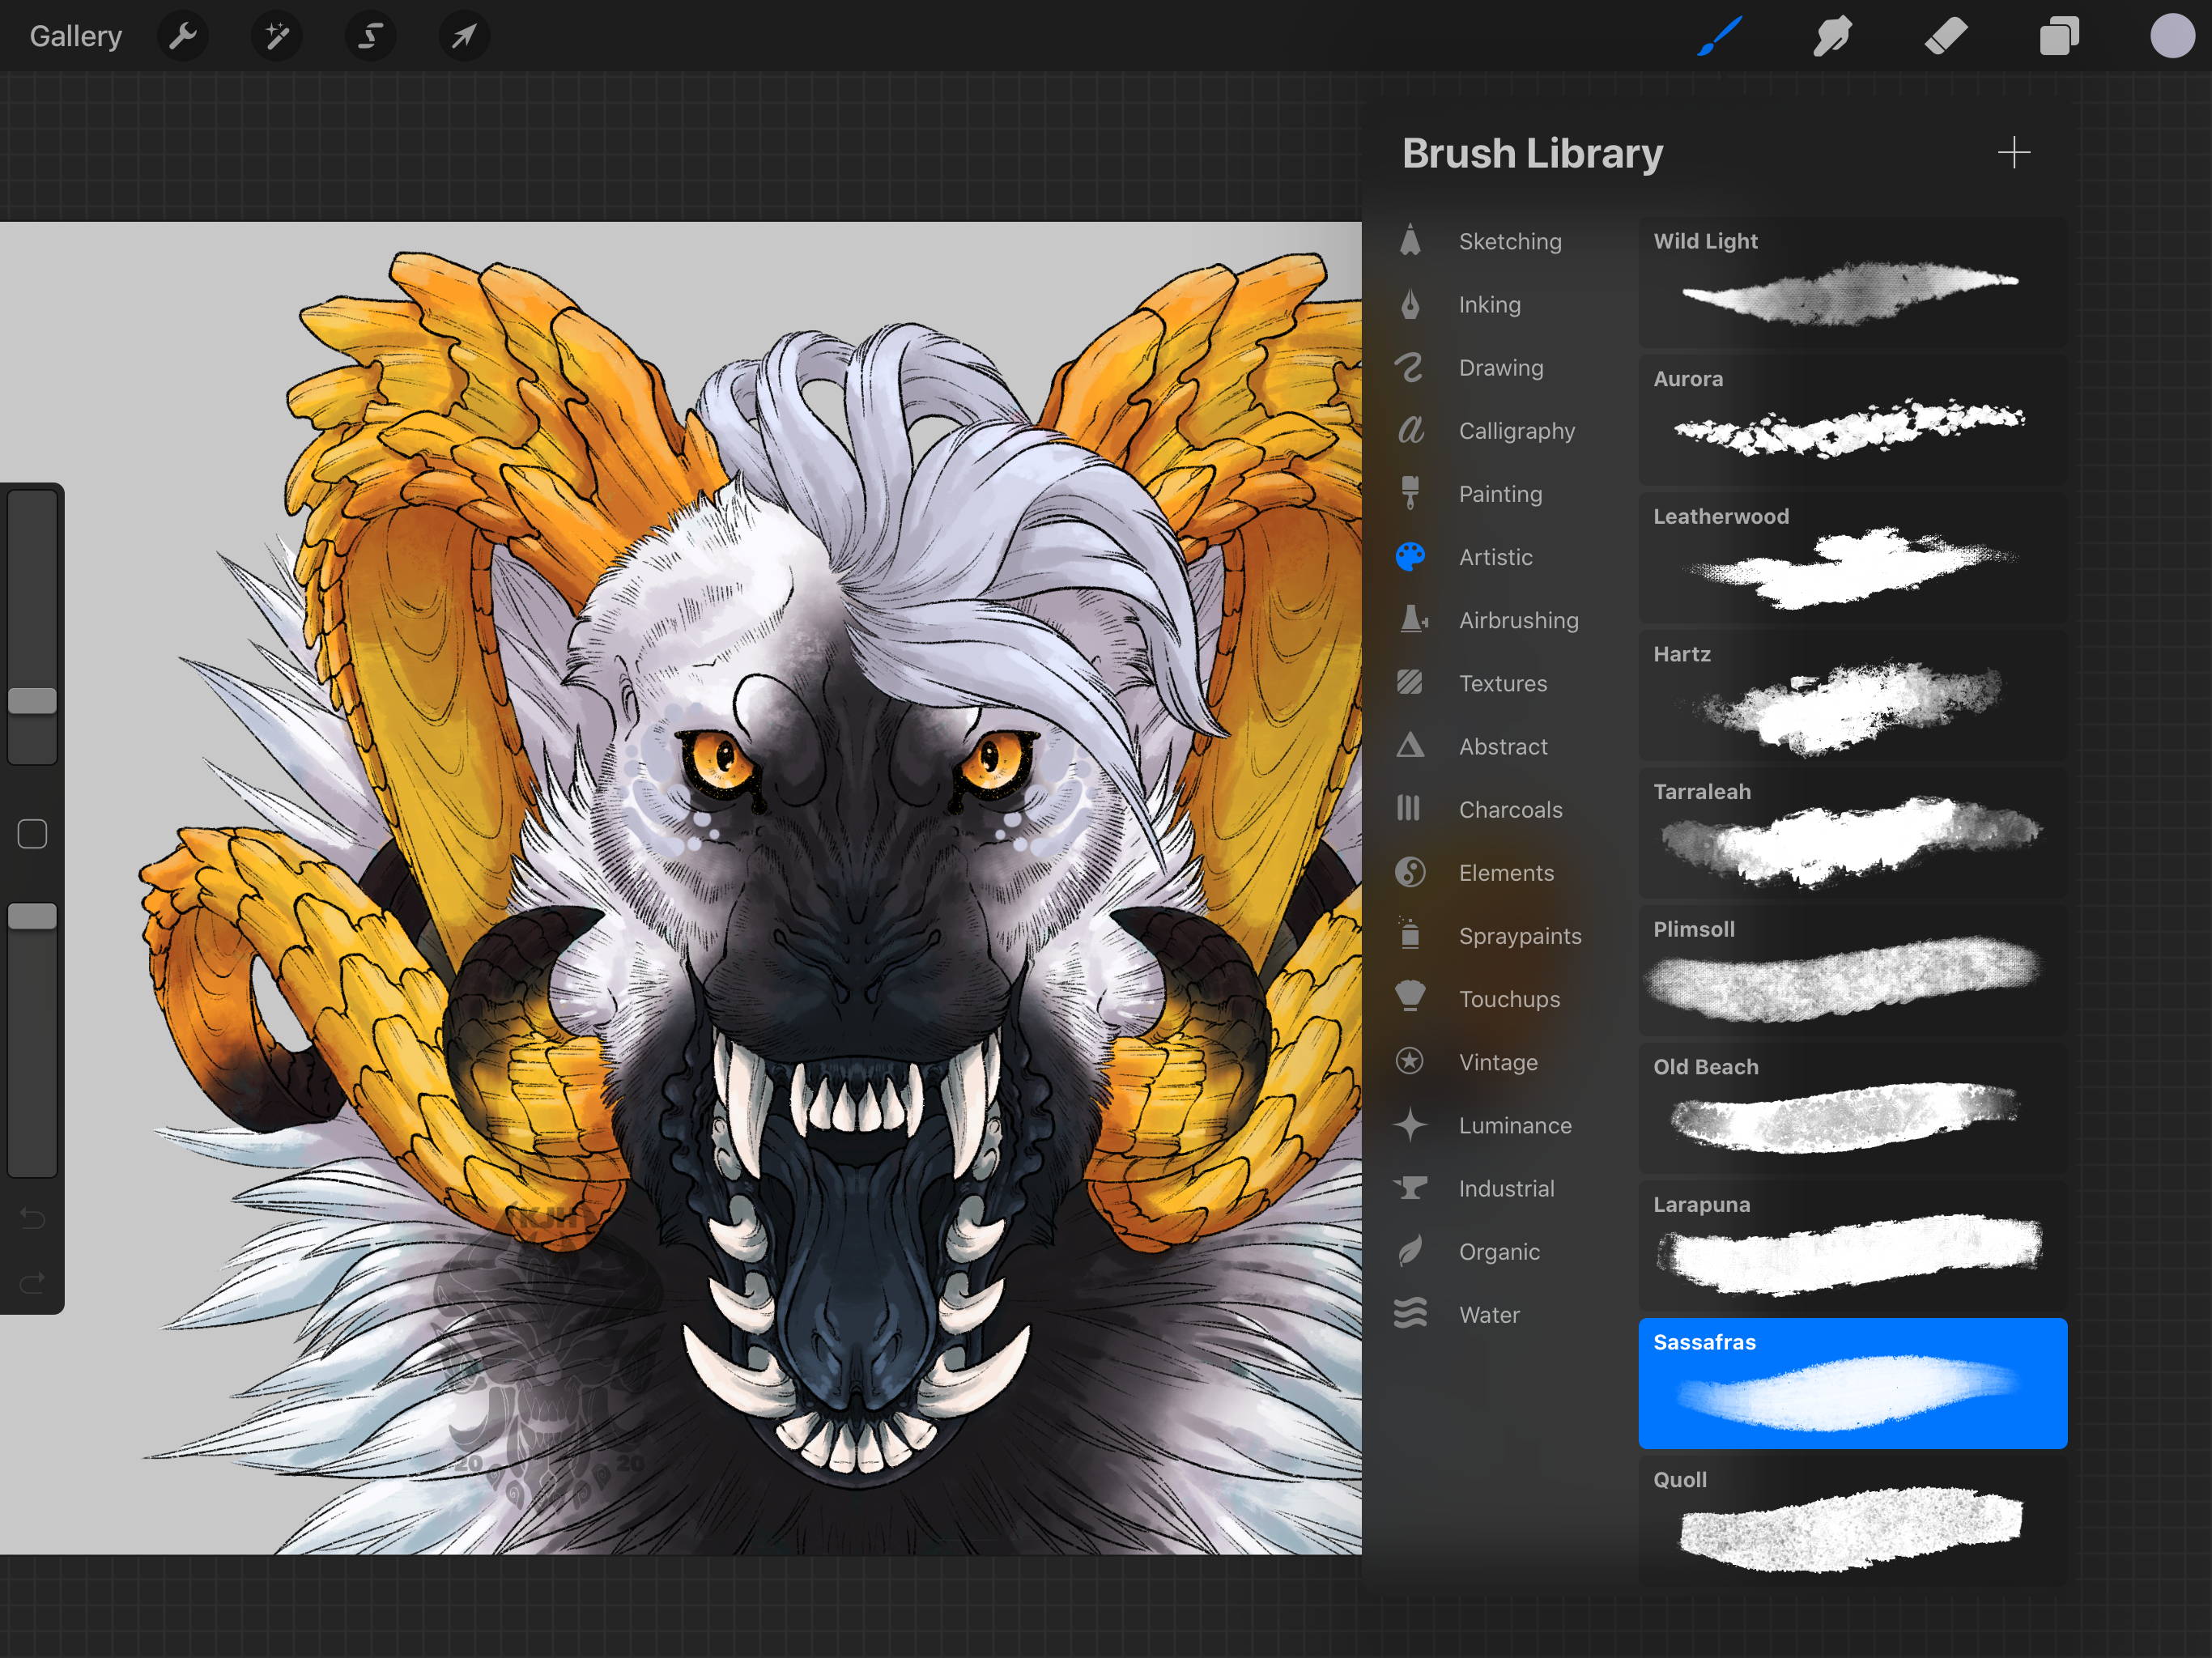Viewport: 2212px width, 1658px height.
Task: Tap the selected Sassafras brush
Action: point(1852,1384)
